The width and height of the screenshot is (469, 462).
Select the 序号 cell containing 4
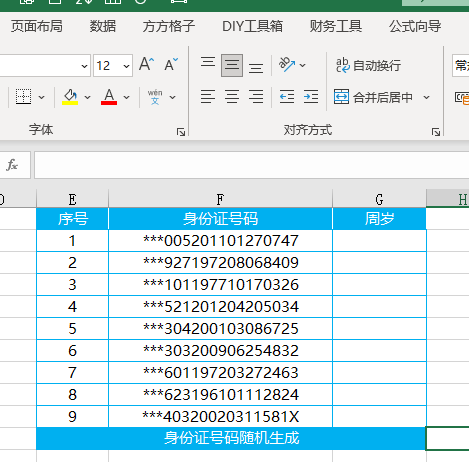tap(72, 307)
